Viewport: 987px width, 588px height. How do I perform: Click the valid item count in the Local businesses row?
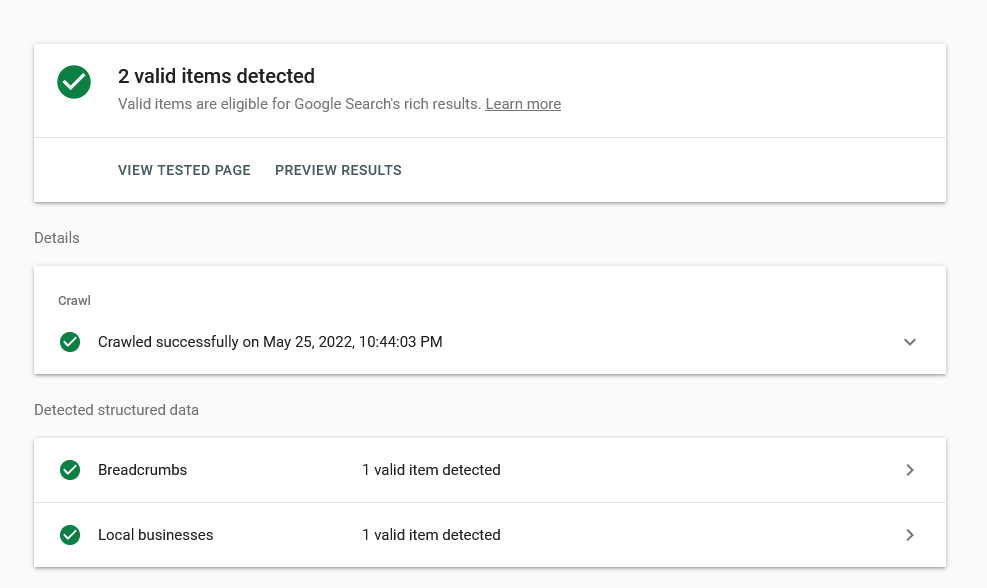(x=431, y=534)
